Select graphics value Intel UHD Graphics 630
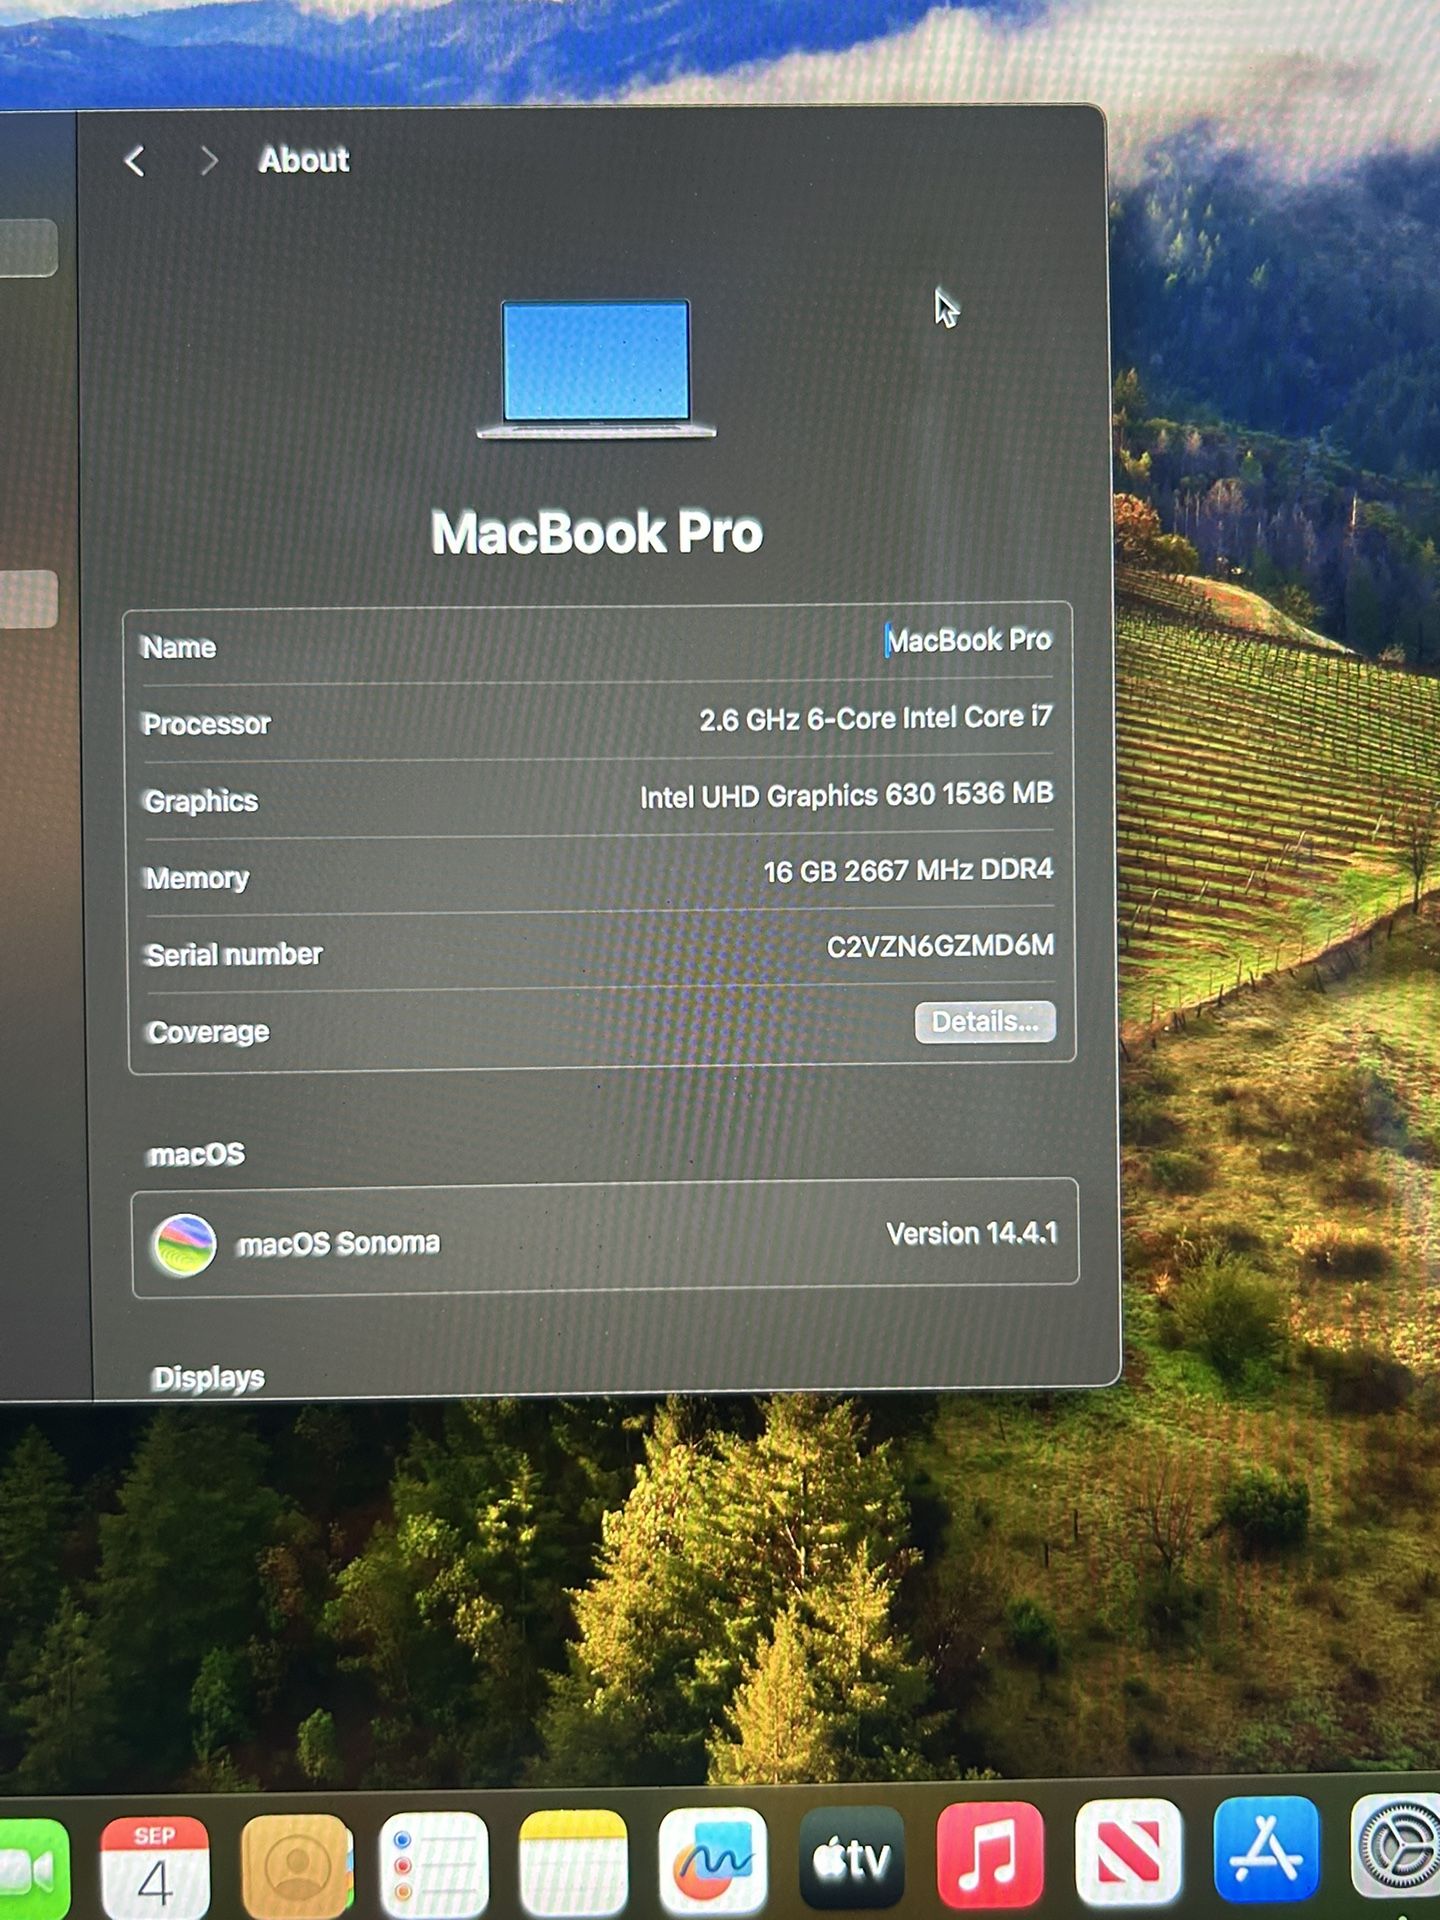Viewport: 1440px width, 1920px height. (x=846, y=795)
